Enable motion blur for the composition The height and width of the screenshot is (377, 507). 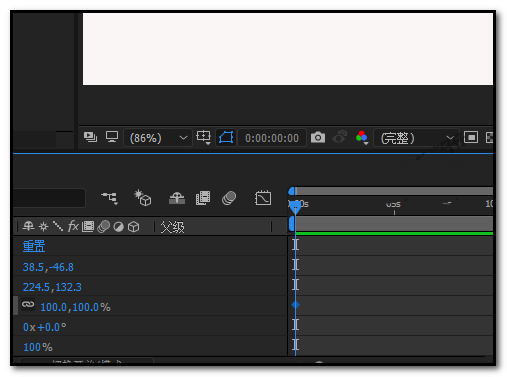tap(229, 198)
